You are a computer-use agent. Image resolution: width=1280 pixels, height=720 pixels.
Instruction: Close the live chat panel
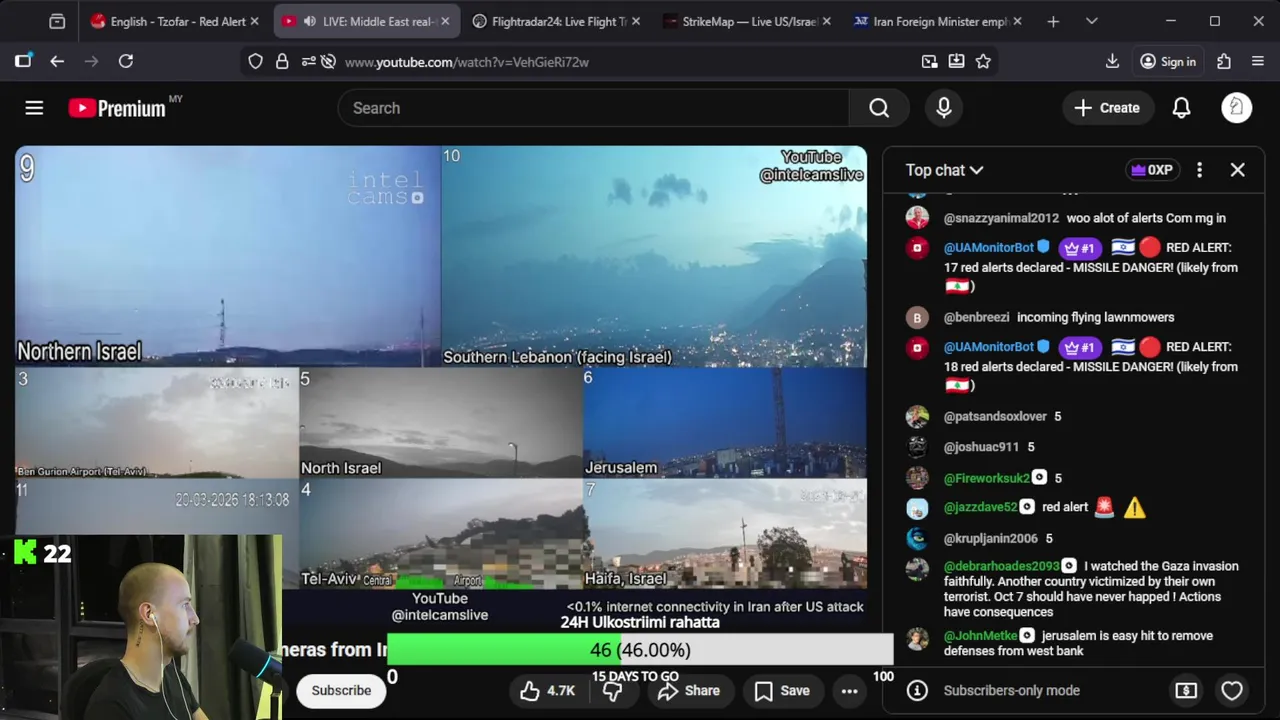pyautogui.click(x=1237, y=170)
